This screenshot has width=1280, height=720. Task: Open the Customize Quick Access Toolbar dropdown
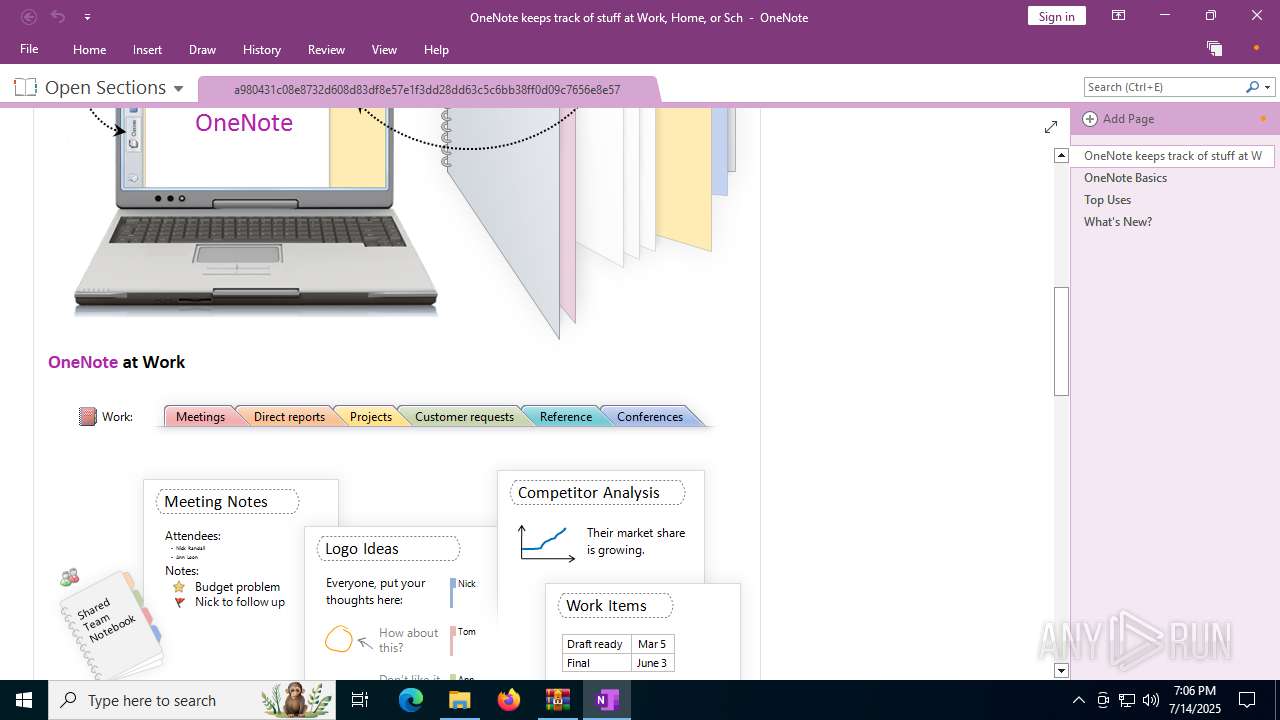[87, 17]
